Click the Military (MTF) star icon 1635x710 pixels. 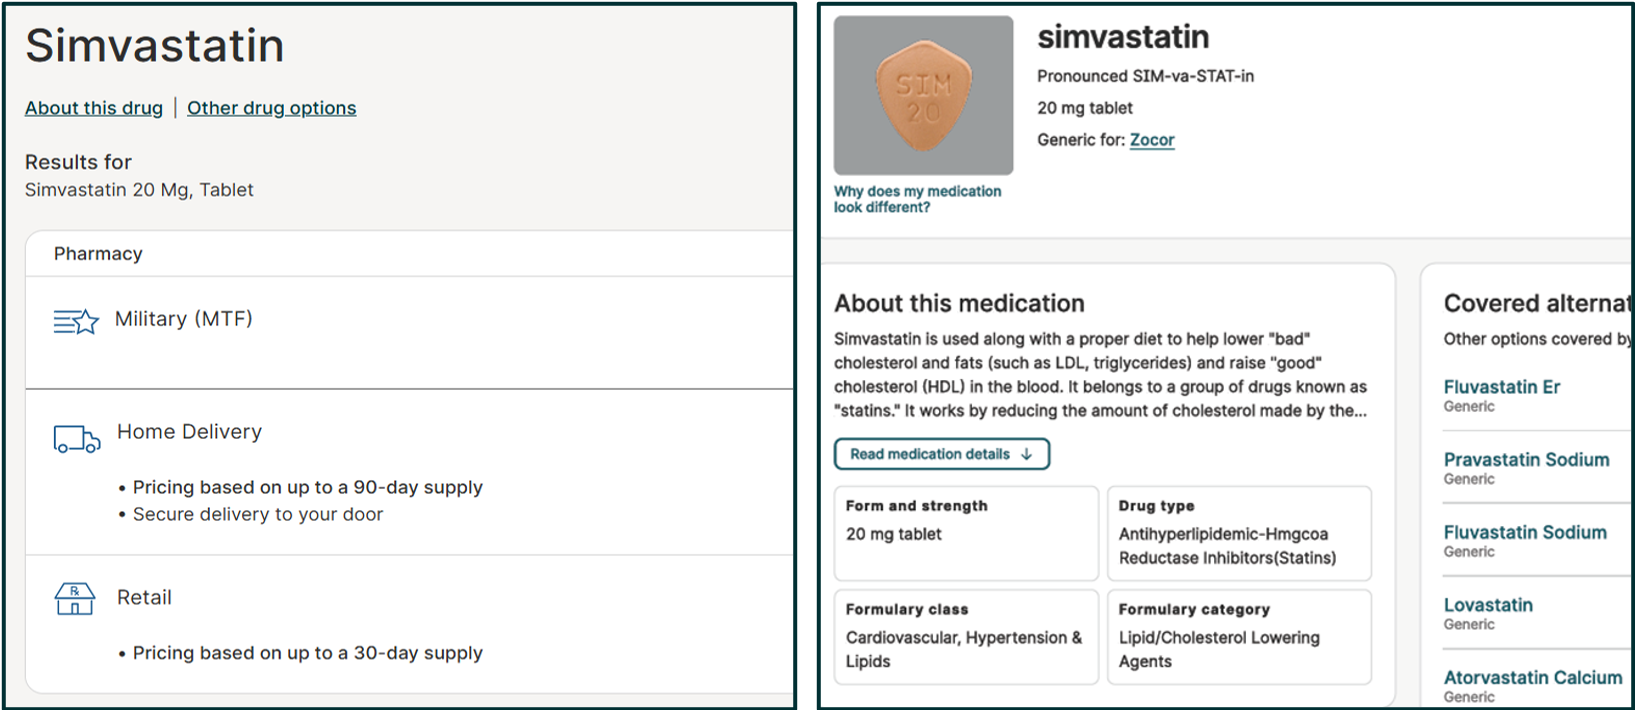(76, 321)
